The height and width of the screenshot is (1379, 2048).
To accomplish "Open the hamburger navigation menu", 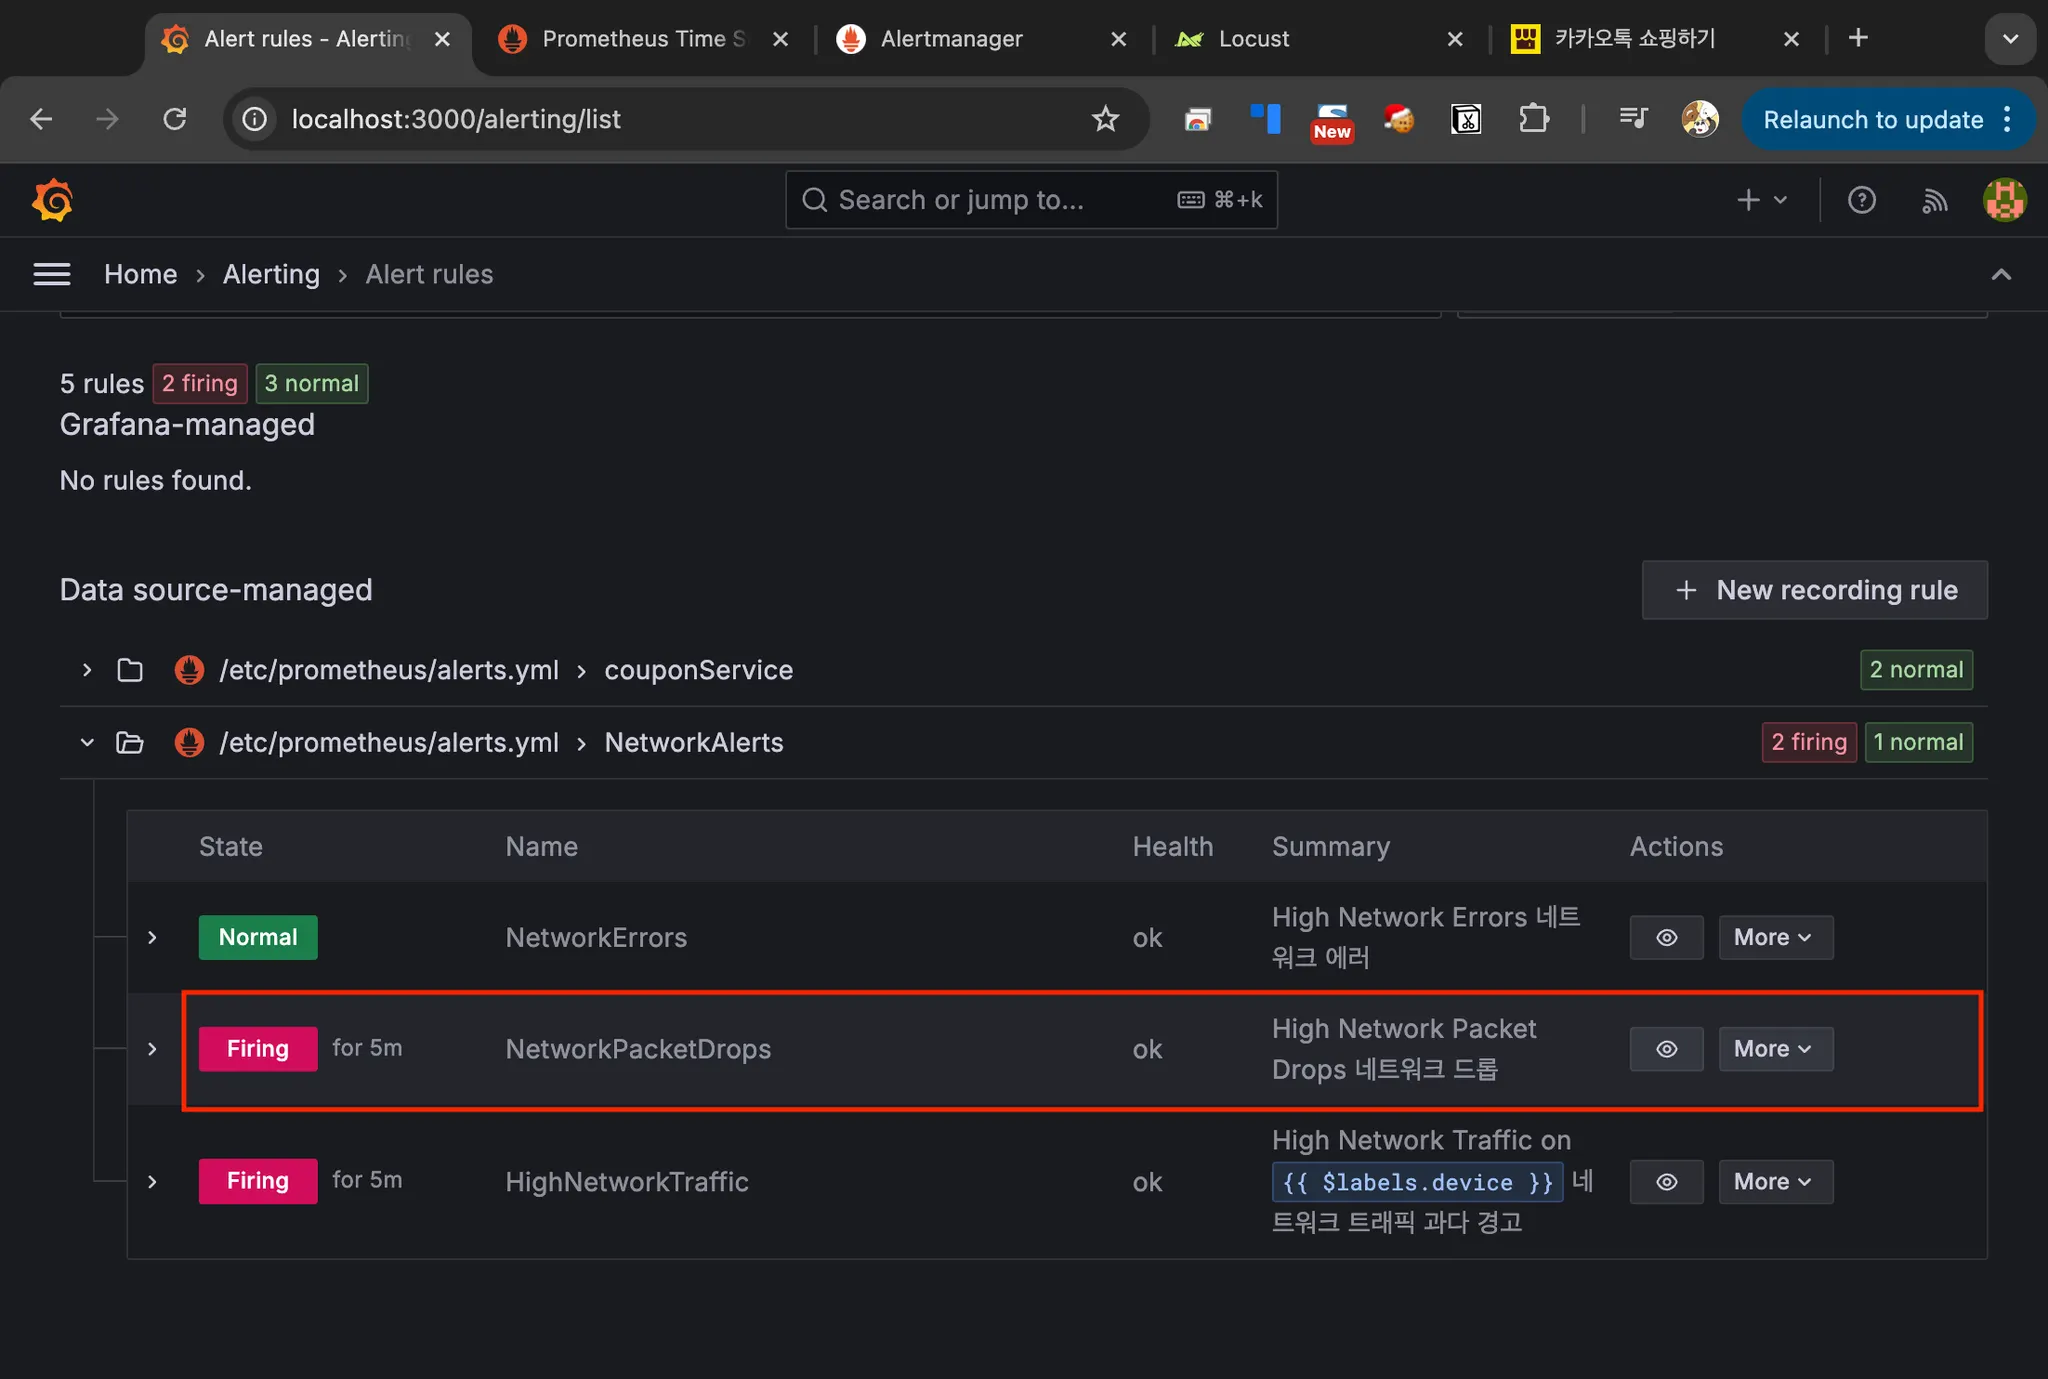I will 52,274.
